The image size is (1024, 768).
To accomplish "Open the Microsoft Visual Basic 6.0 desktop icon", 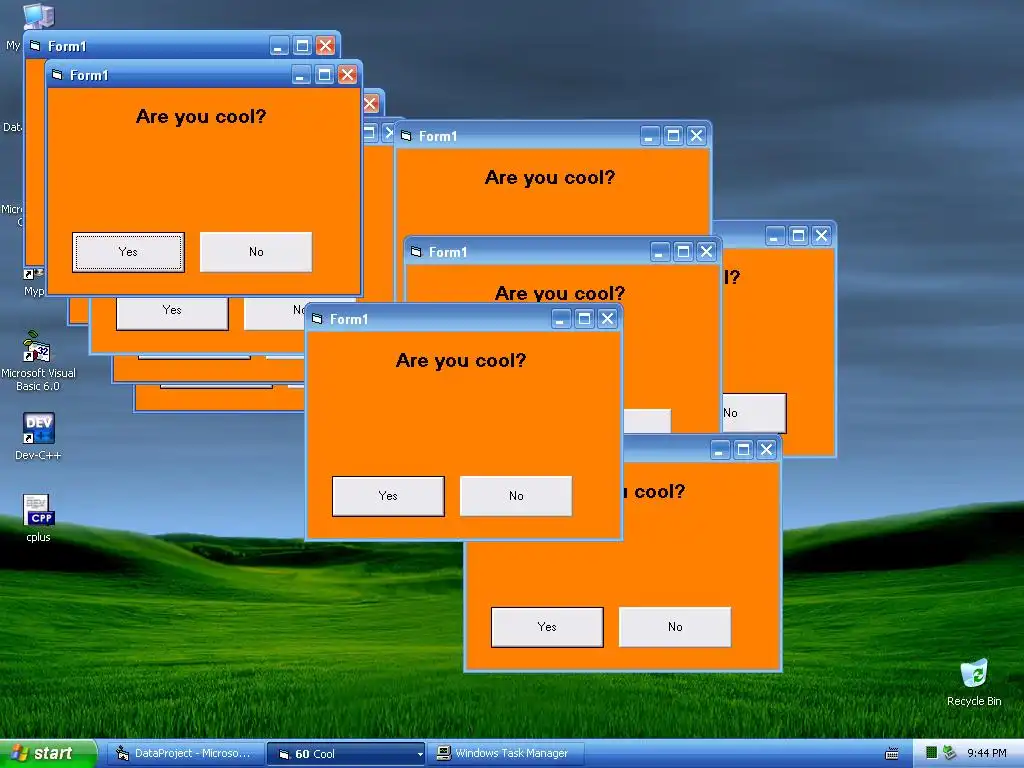I will coord(38,361).
